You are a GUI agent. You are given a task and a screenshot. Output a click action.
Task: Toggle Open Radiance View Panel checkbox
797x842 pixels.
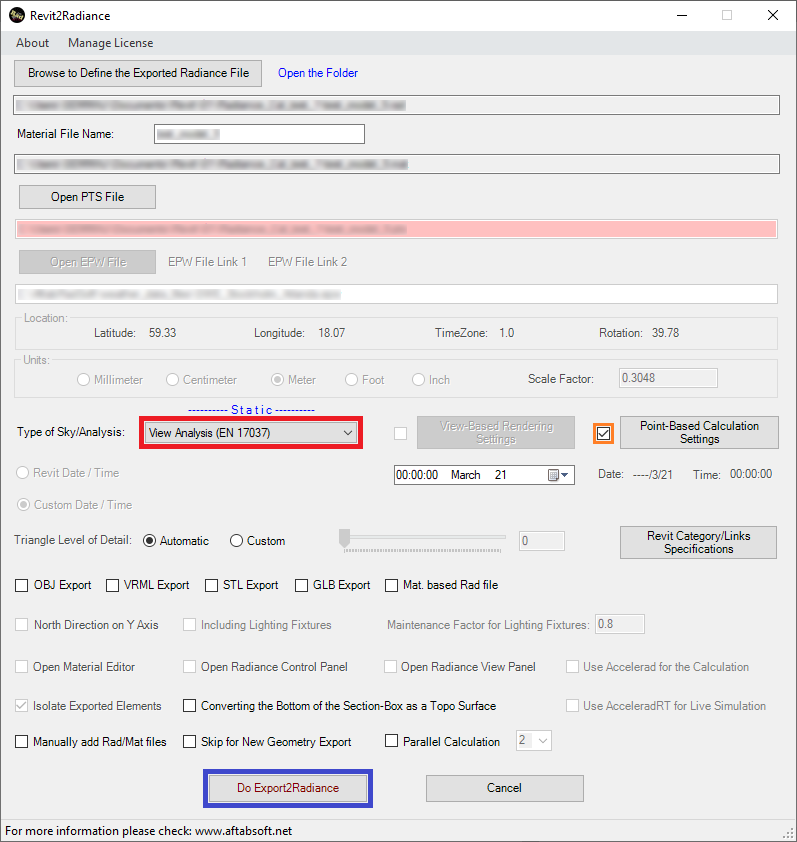point(390,667)
